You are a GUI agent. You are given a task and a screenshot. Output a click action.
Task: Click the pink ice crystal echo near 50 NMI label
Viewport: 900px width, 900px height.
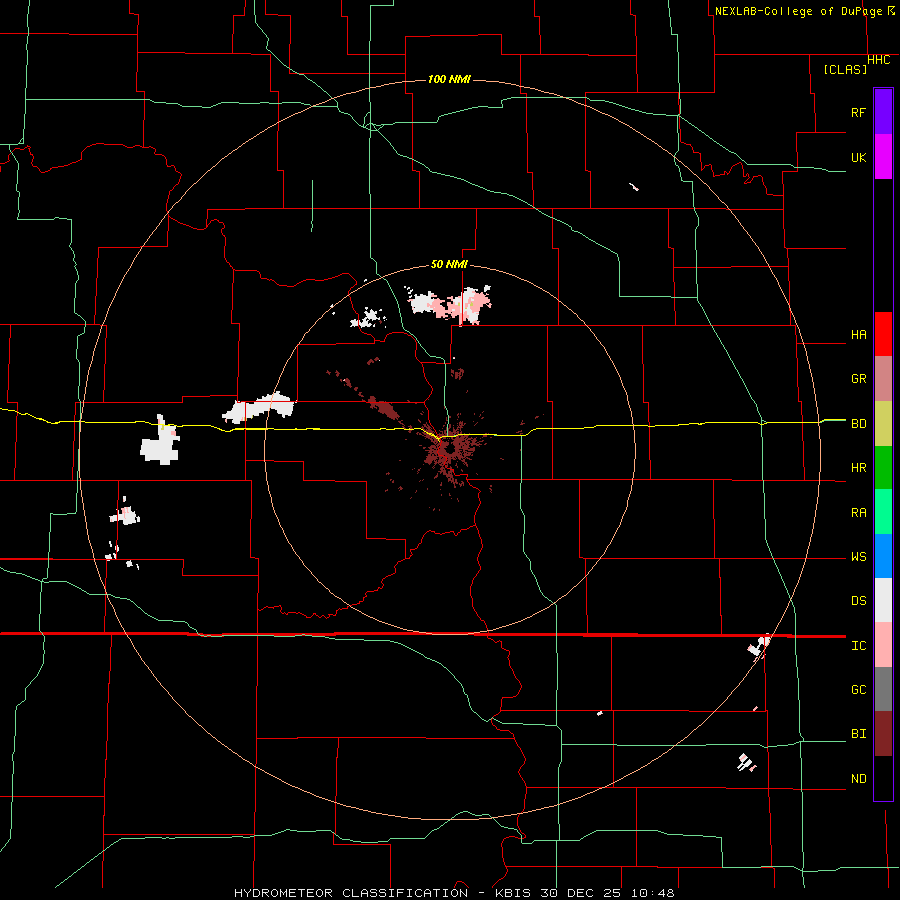[462, 305]
